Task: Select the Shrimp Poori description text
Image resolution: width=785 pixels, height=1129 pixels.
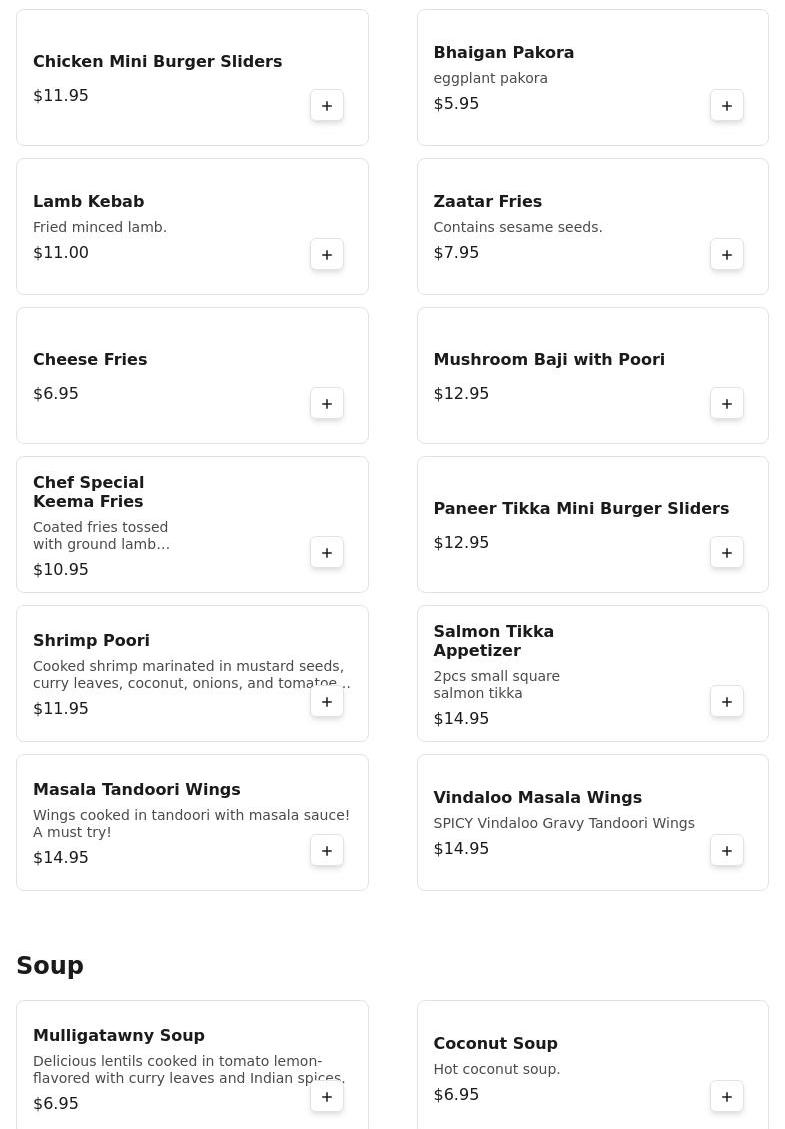Action: 190,674
